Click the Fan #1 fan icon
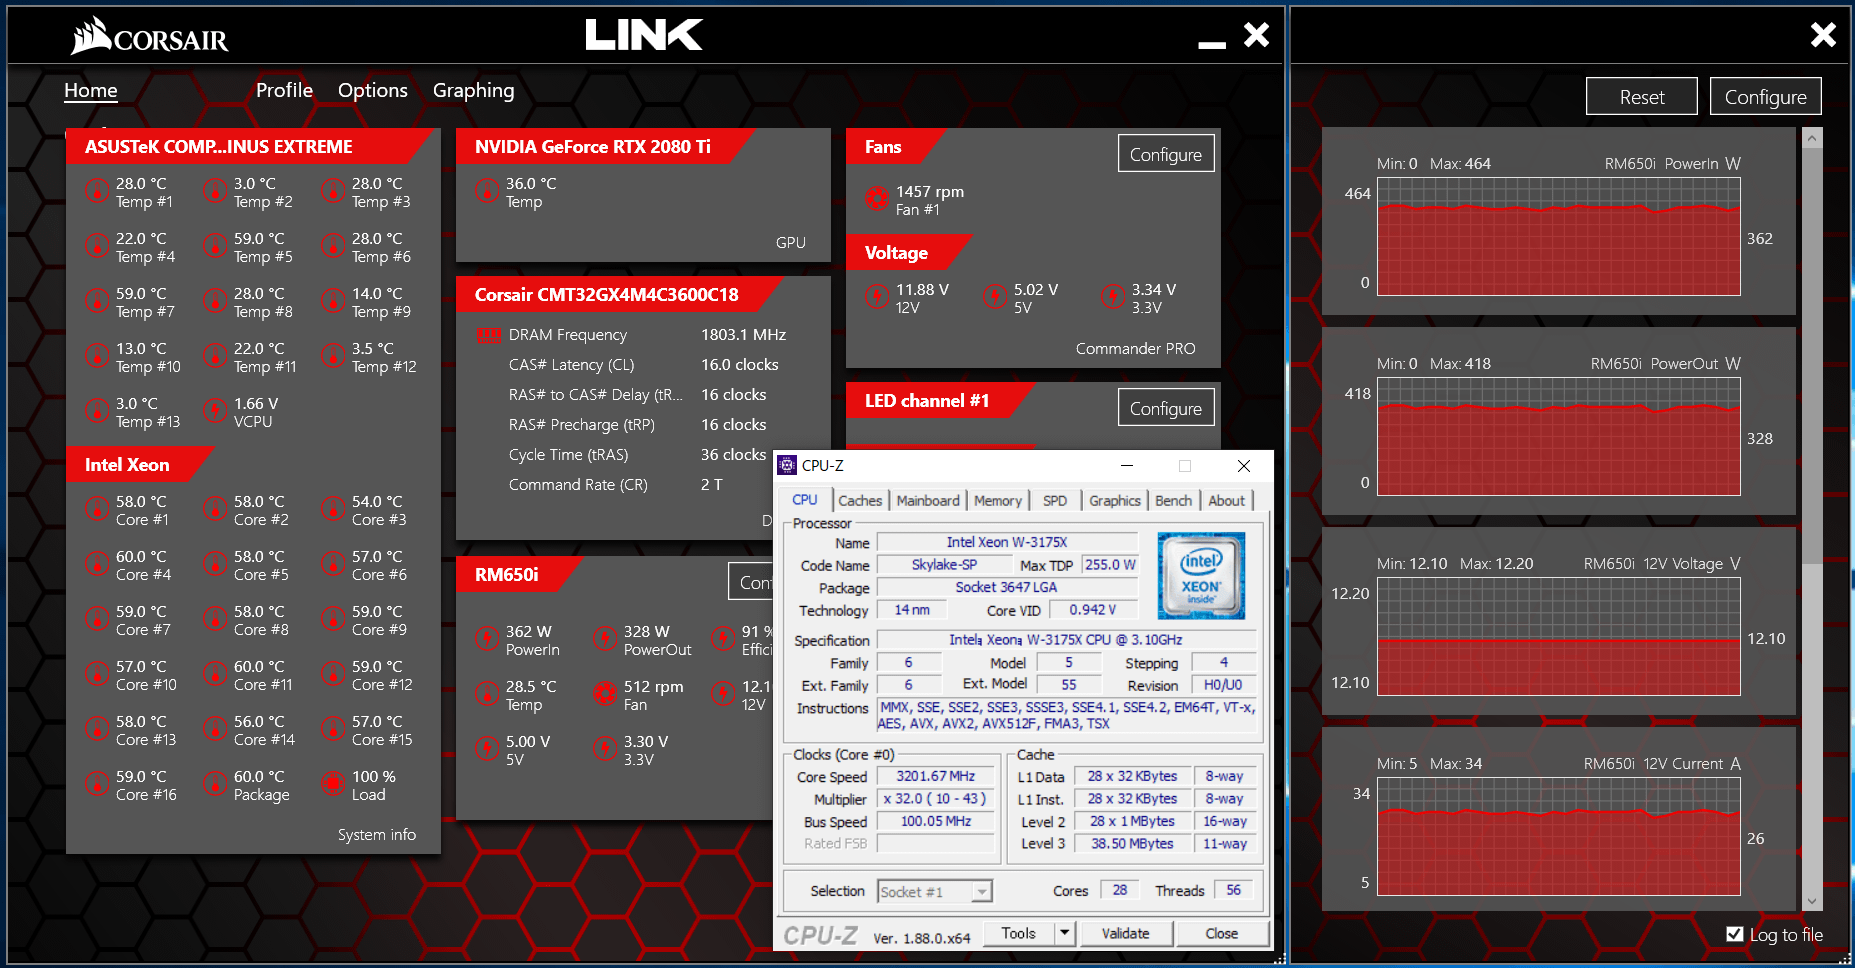Viewport: 1855px width, 968px height. pos(877,198)
